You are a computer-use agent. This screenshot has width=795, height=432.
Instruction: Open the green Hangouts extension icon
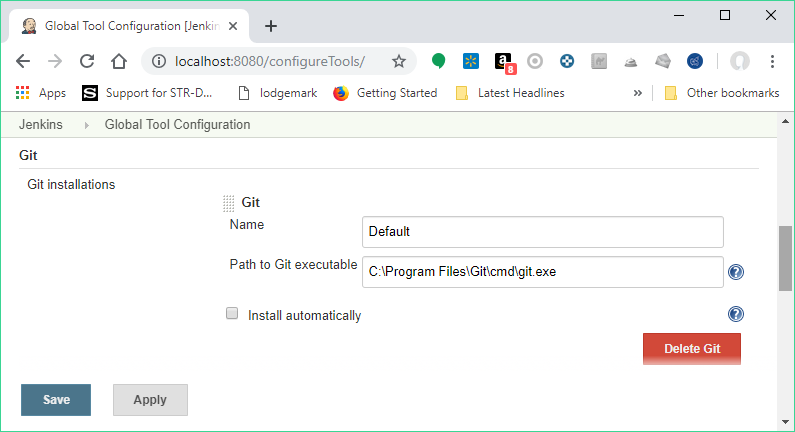pyautogui.click(x=439, y=61)
